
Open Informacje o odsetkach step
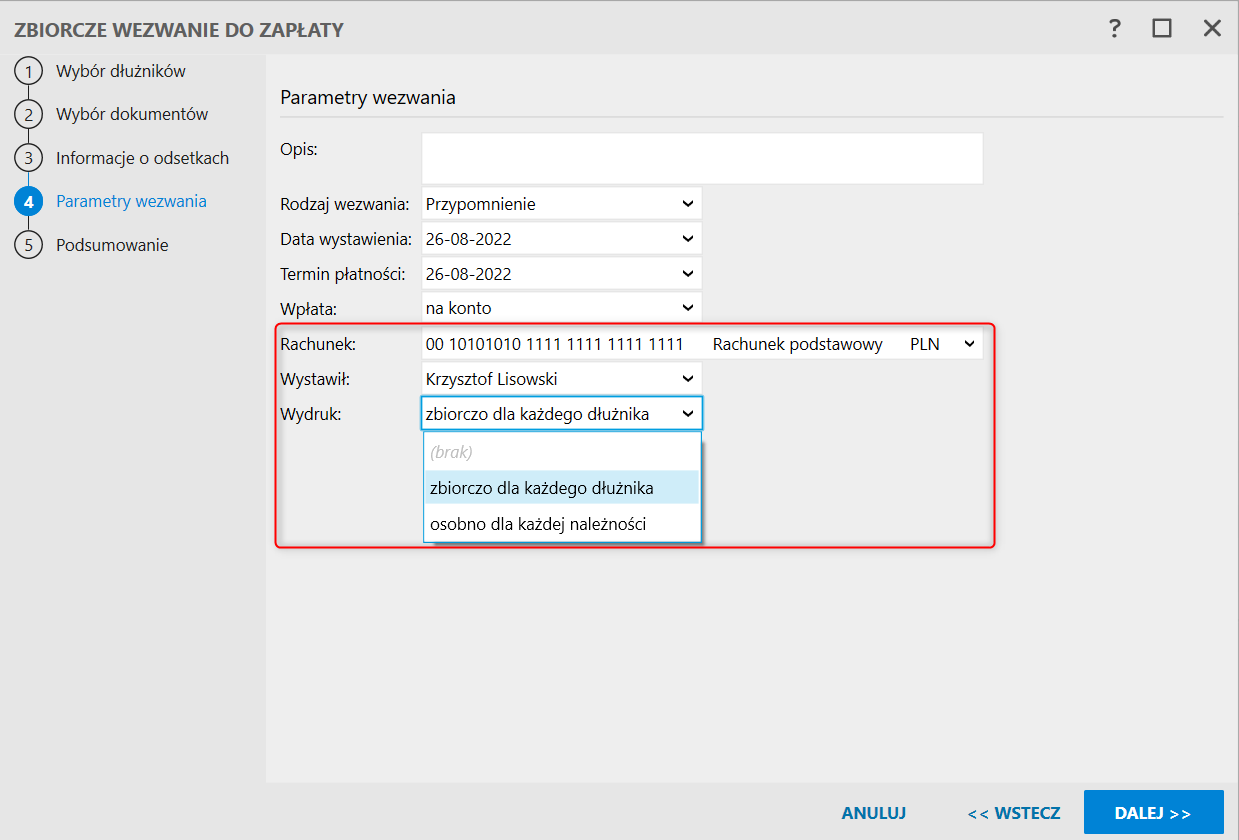142,158
